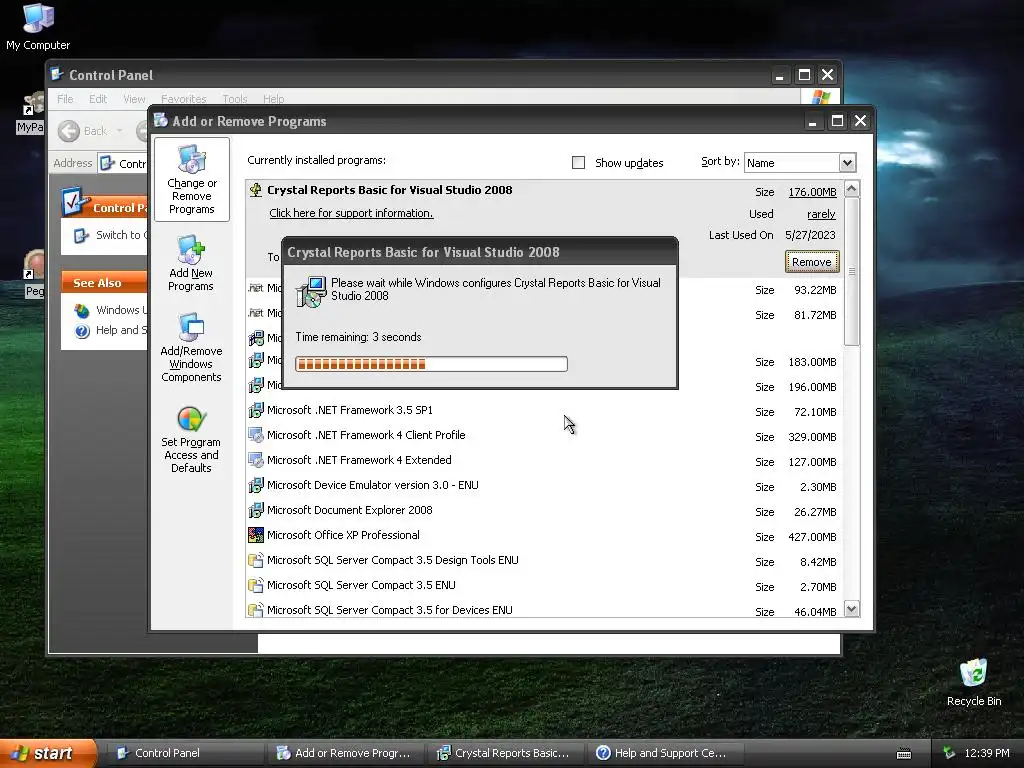Click Address bar field in Control Panel window
Image resolution: width=1024 pixels, height=768 pixels.
(123, 163)
